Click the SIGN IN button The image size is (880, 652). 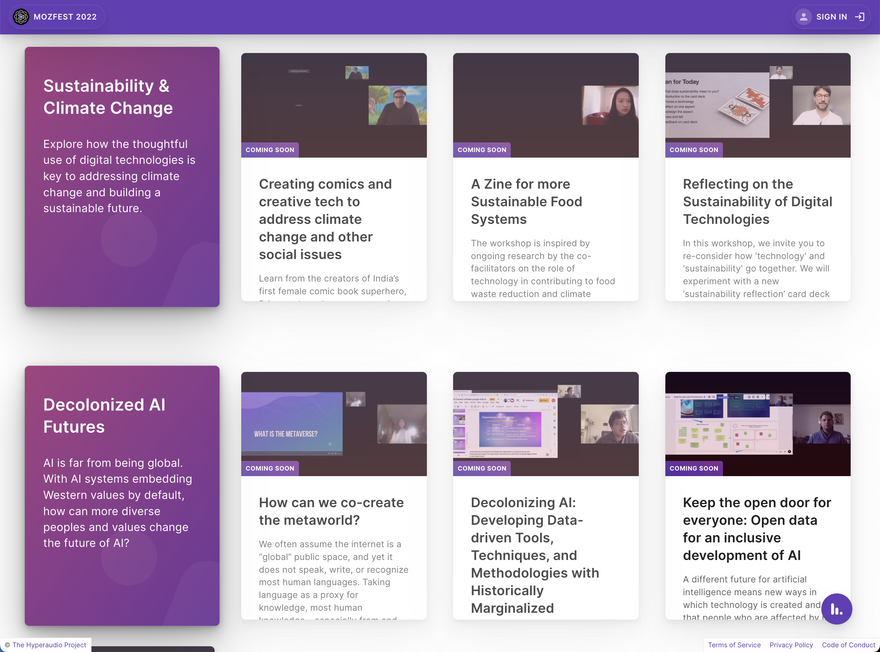[831, 17]
